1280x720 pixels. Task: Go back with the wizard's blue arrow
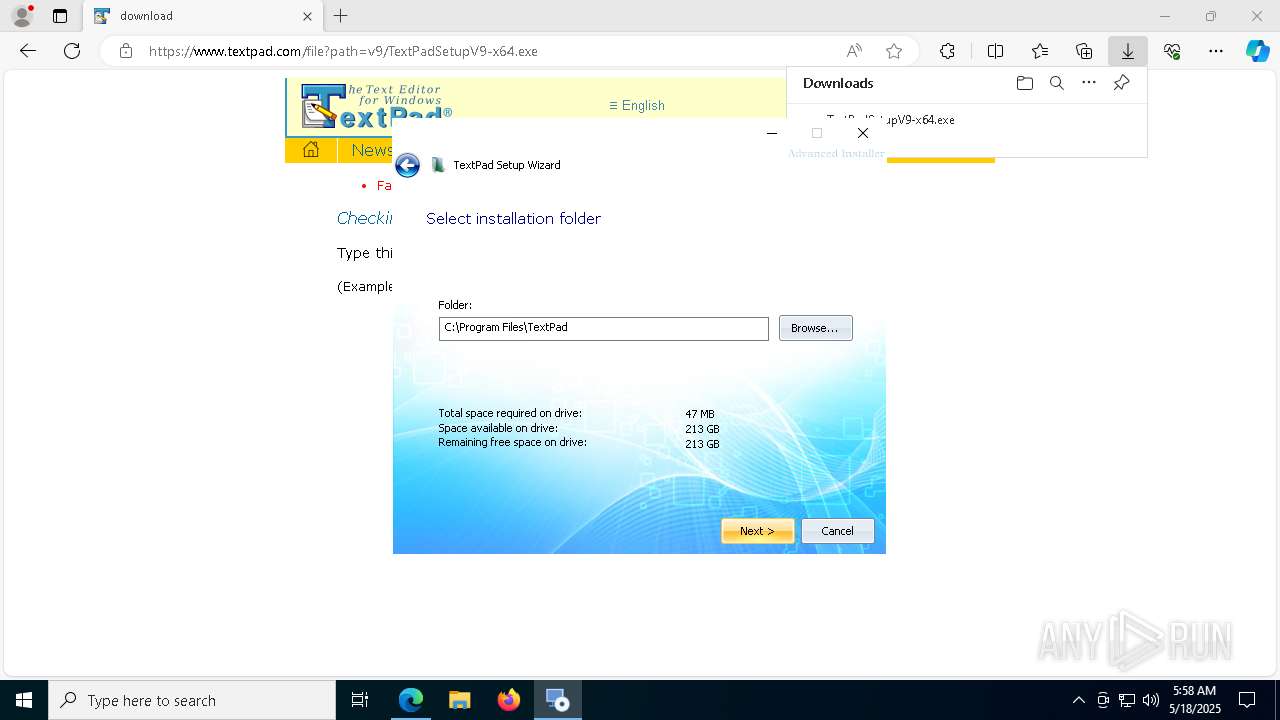pyautogui.click(x=407, y=165)
